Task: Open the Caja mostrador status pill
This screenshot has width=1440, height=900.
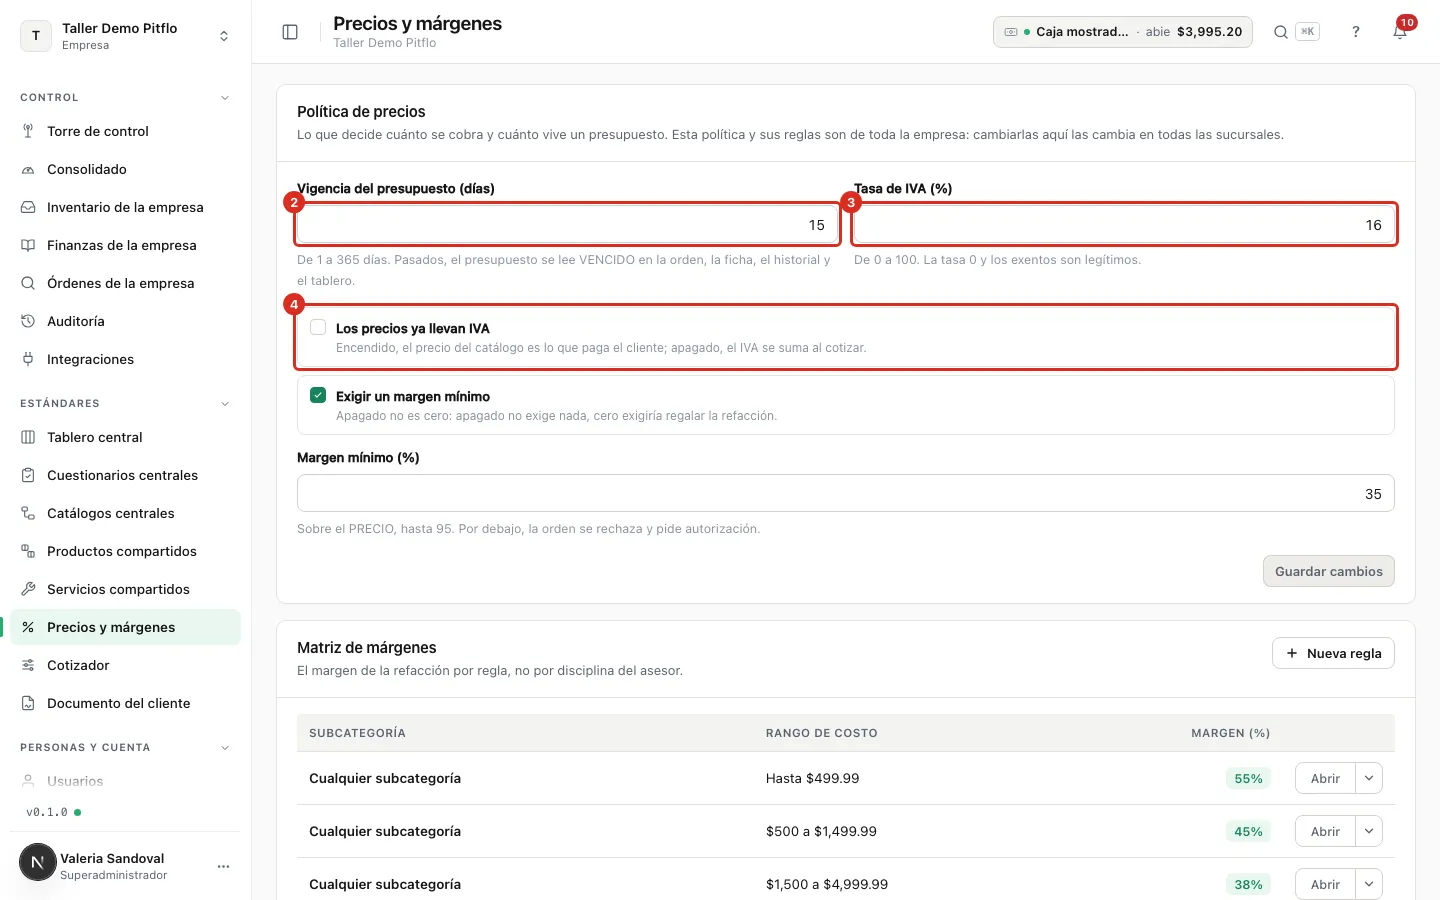Action: click(x=1122, y=32)
